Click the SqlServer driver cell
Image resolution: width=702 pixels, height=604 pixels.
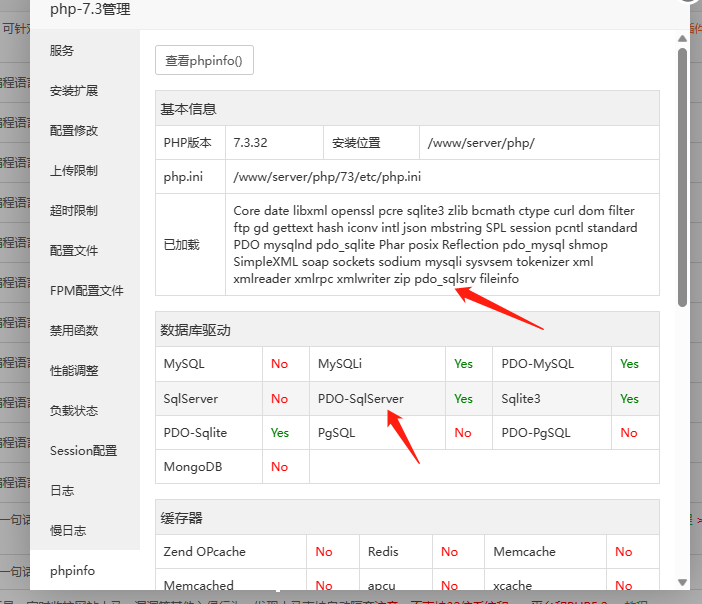pos(209,398)
